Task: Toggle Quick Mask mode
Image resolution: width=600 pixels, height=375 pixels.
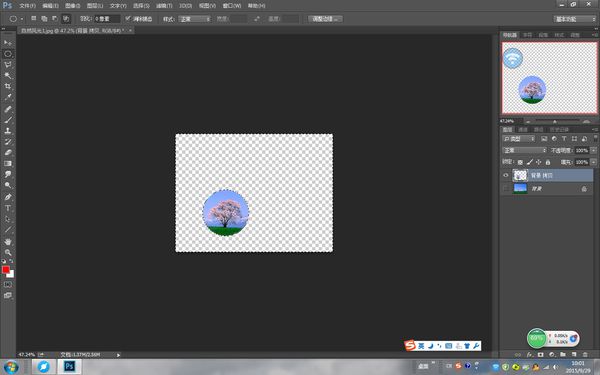Action: coord(8,284)
